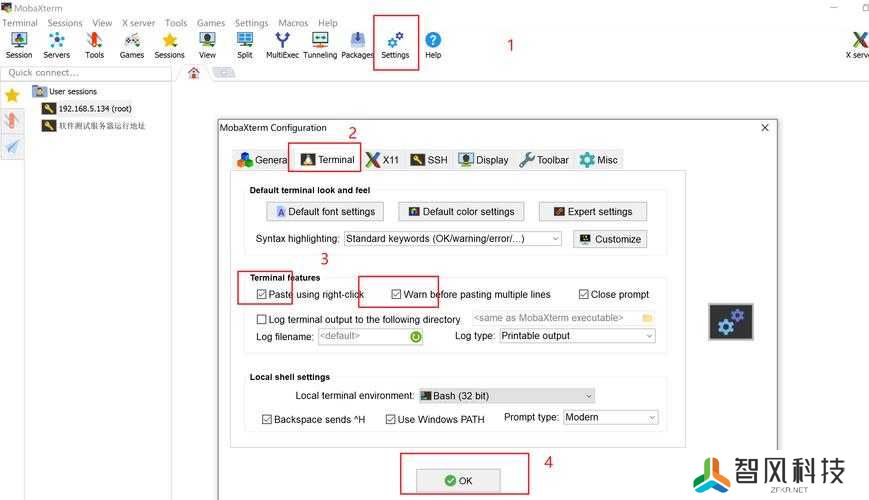Open the Tools menu in menu bar
This screenshot has height=500, width=869.
(x=176, y=23)
